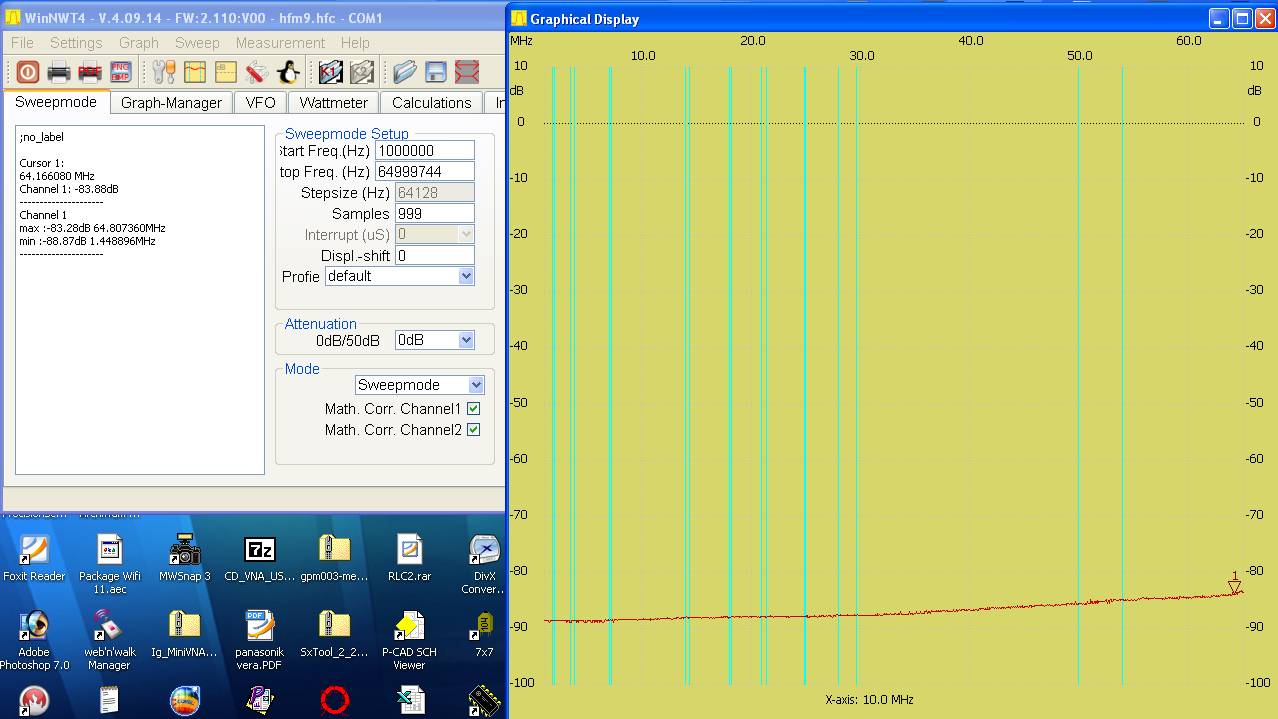1278x719 pixels.
Task: Switch to the Graph-Manager tab
Action: pos(171,103)
